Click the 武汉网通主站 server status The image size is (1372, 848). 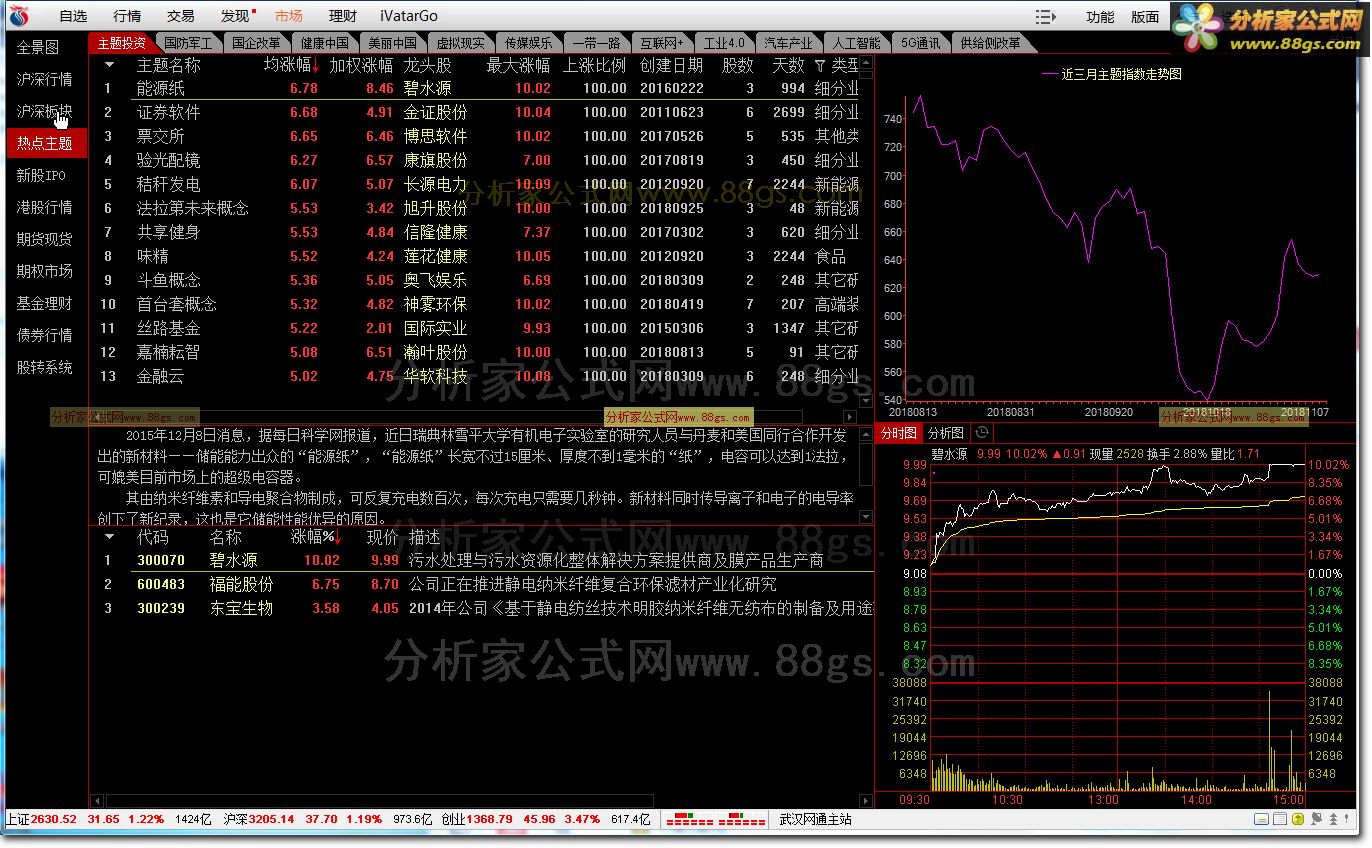pos(816,820)
